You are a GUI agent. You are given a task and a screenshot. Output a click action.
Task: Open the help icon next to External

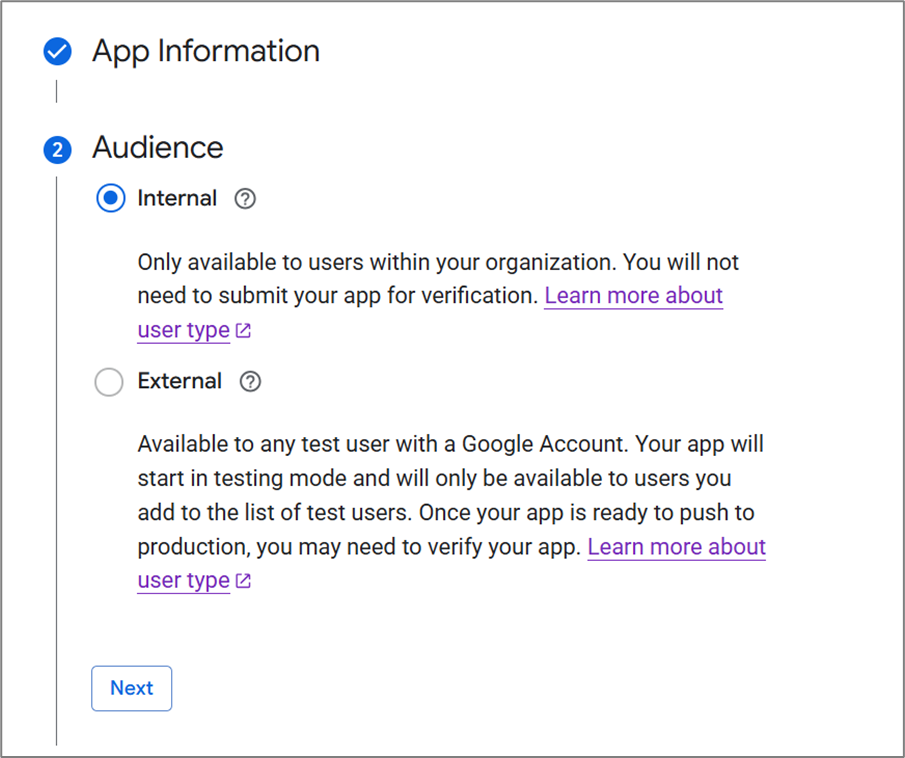pos(250,382)
